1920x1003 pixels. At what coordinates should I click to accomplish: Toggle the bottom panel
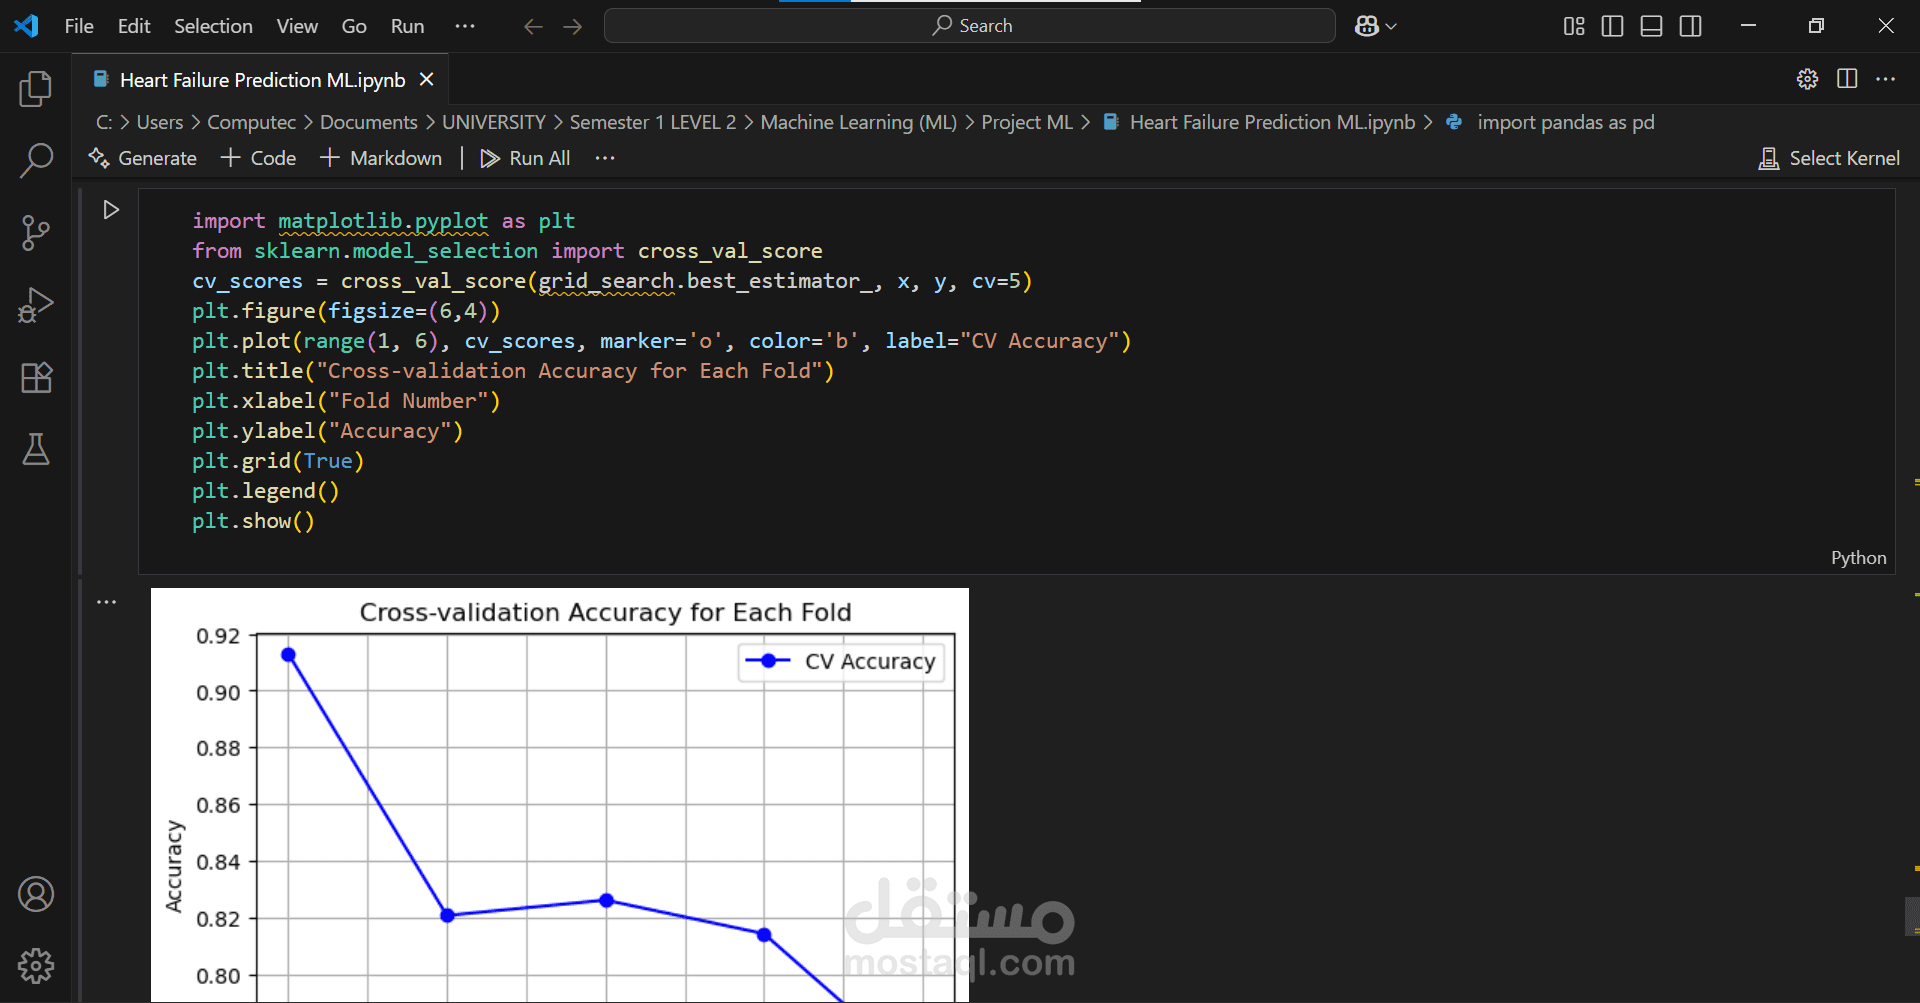point(1652,26)
